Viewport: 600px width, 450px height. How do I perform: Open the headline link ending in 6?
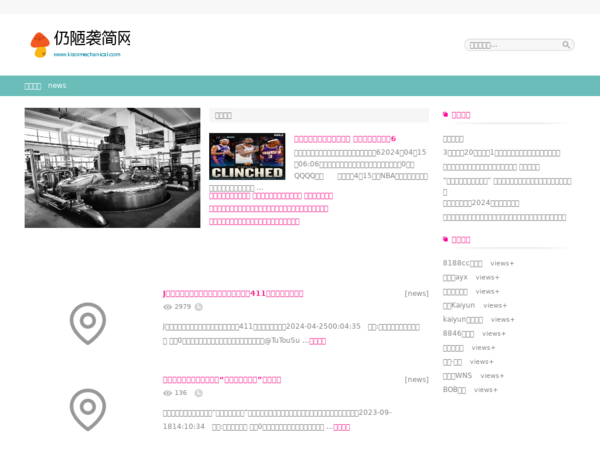point(345,139)
